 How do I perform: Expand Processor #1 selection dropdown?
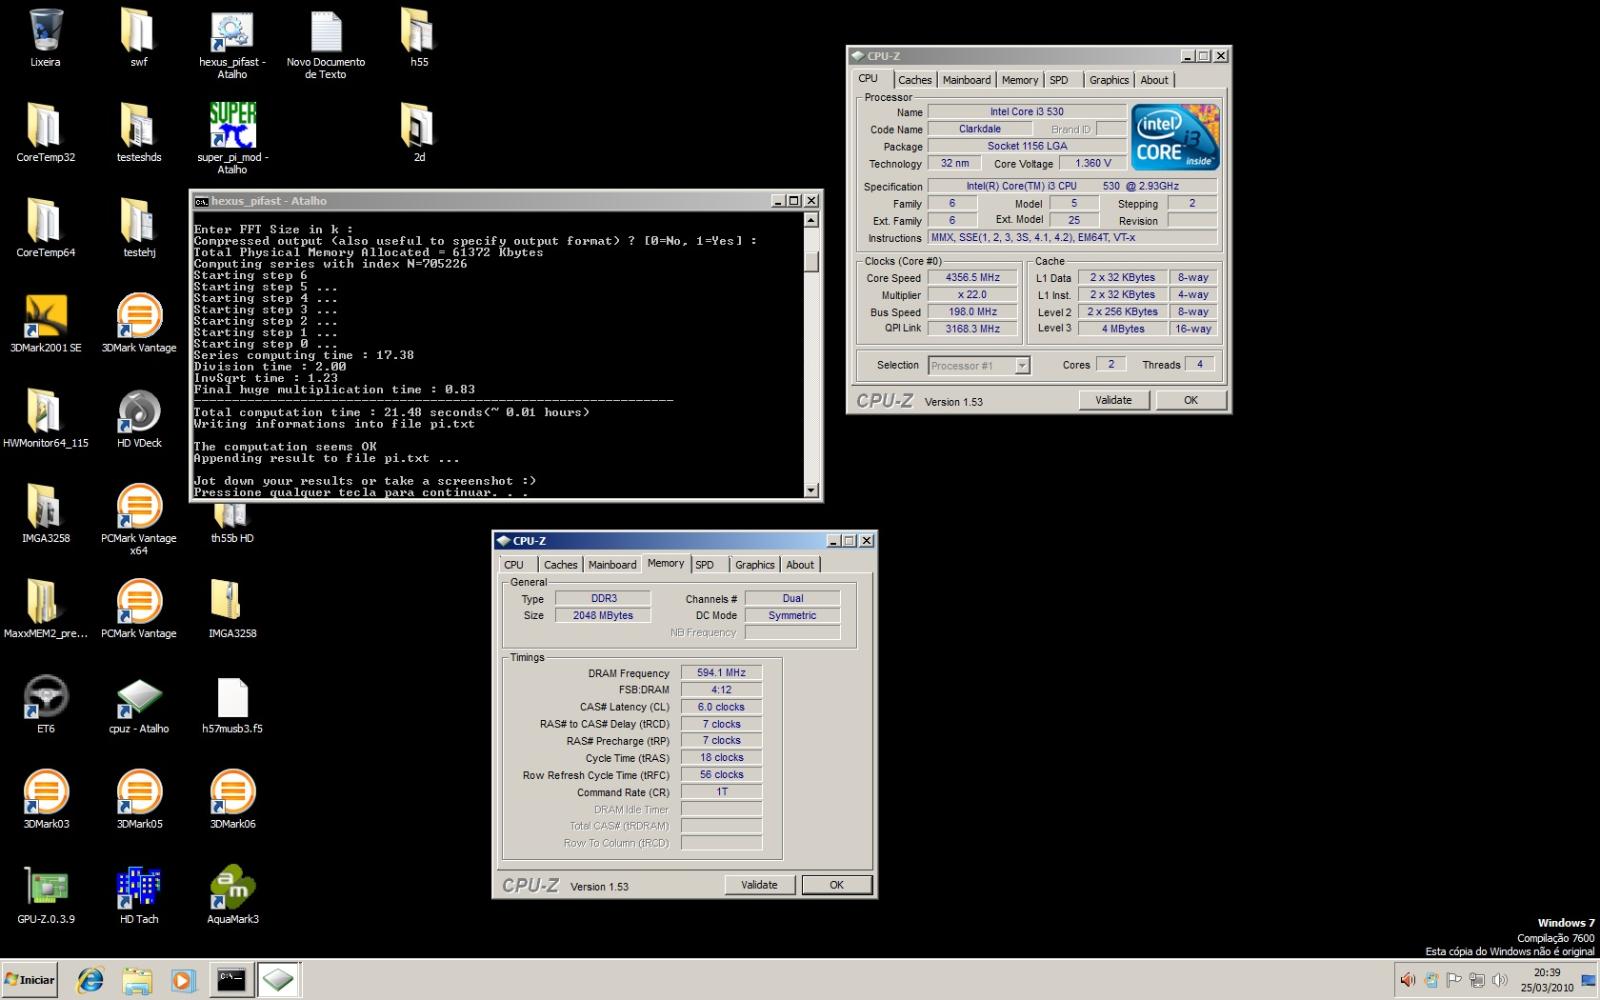point(1022,366)
